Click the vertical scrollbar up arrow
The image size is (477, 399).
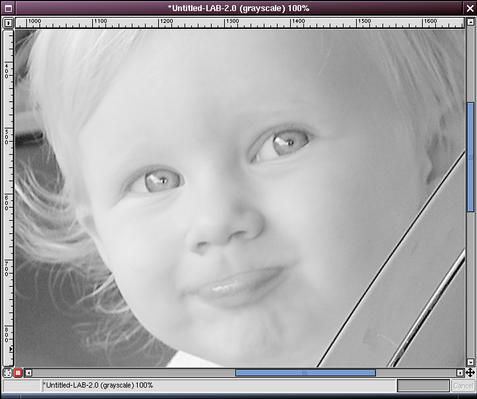[470, 22]
